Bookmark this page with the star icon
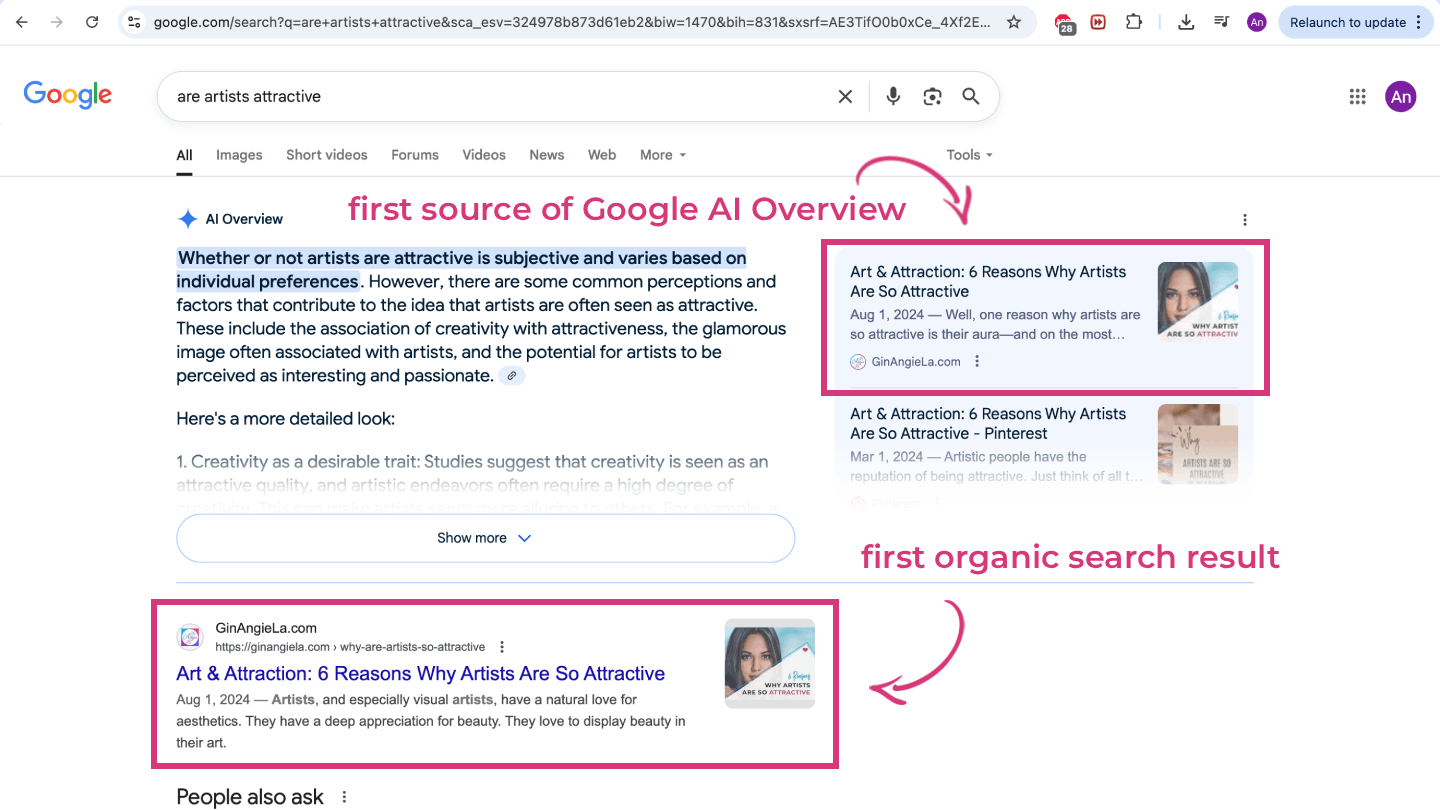The height and width of the screenshot is (810, 1440). [x=1014, y=21]
